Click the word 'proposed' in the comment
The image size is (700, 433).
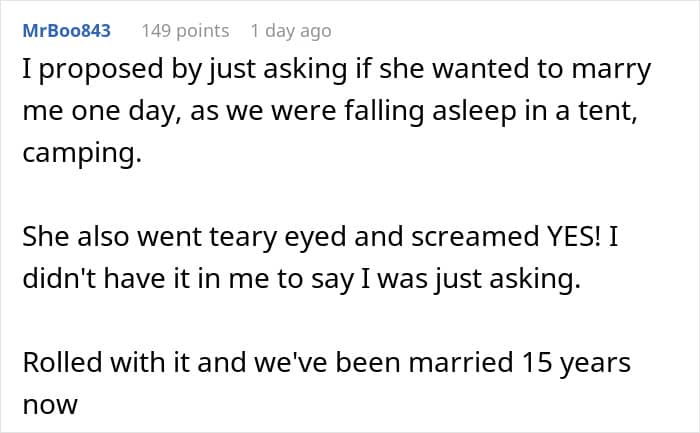click(x=101, y=71)
